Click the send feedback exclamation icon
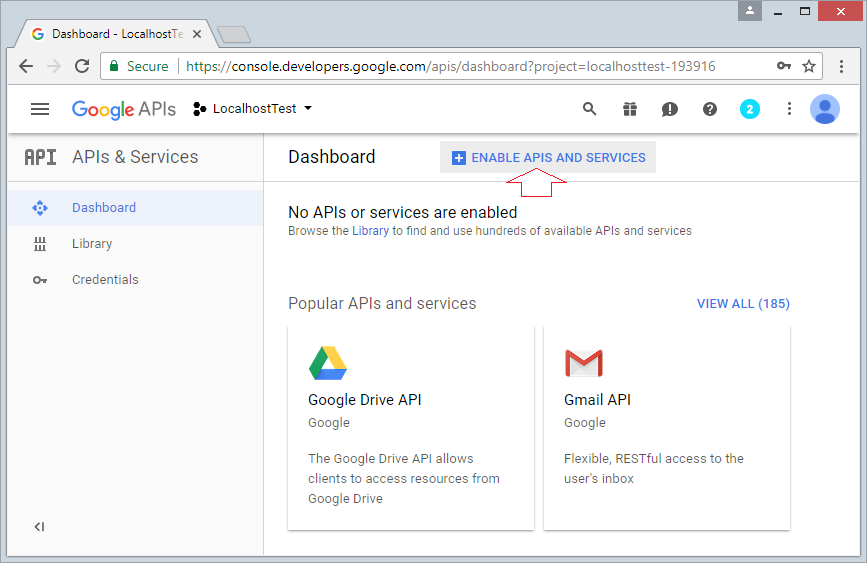The width and height of the screenshot is (867, 563). click(x=670, y=110)
